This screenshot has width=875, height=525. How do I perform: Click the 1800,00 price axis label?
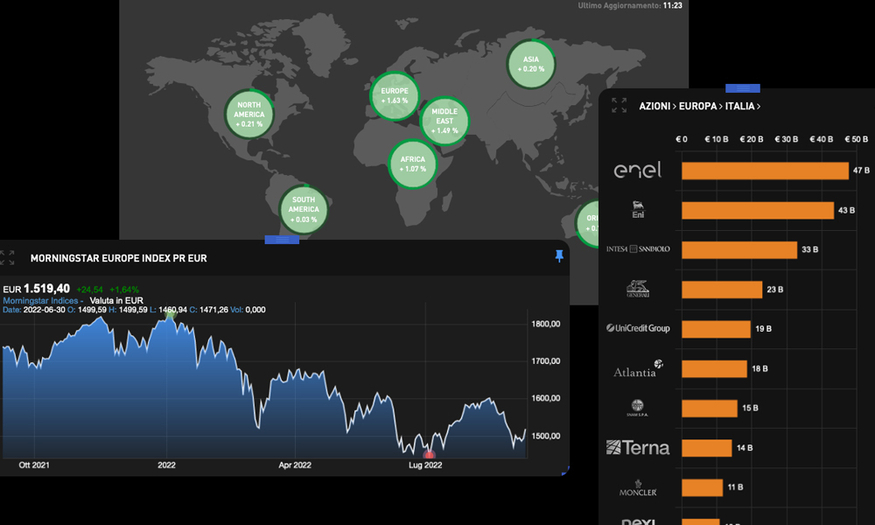pyautogui.click(x=546, y=324)
